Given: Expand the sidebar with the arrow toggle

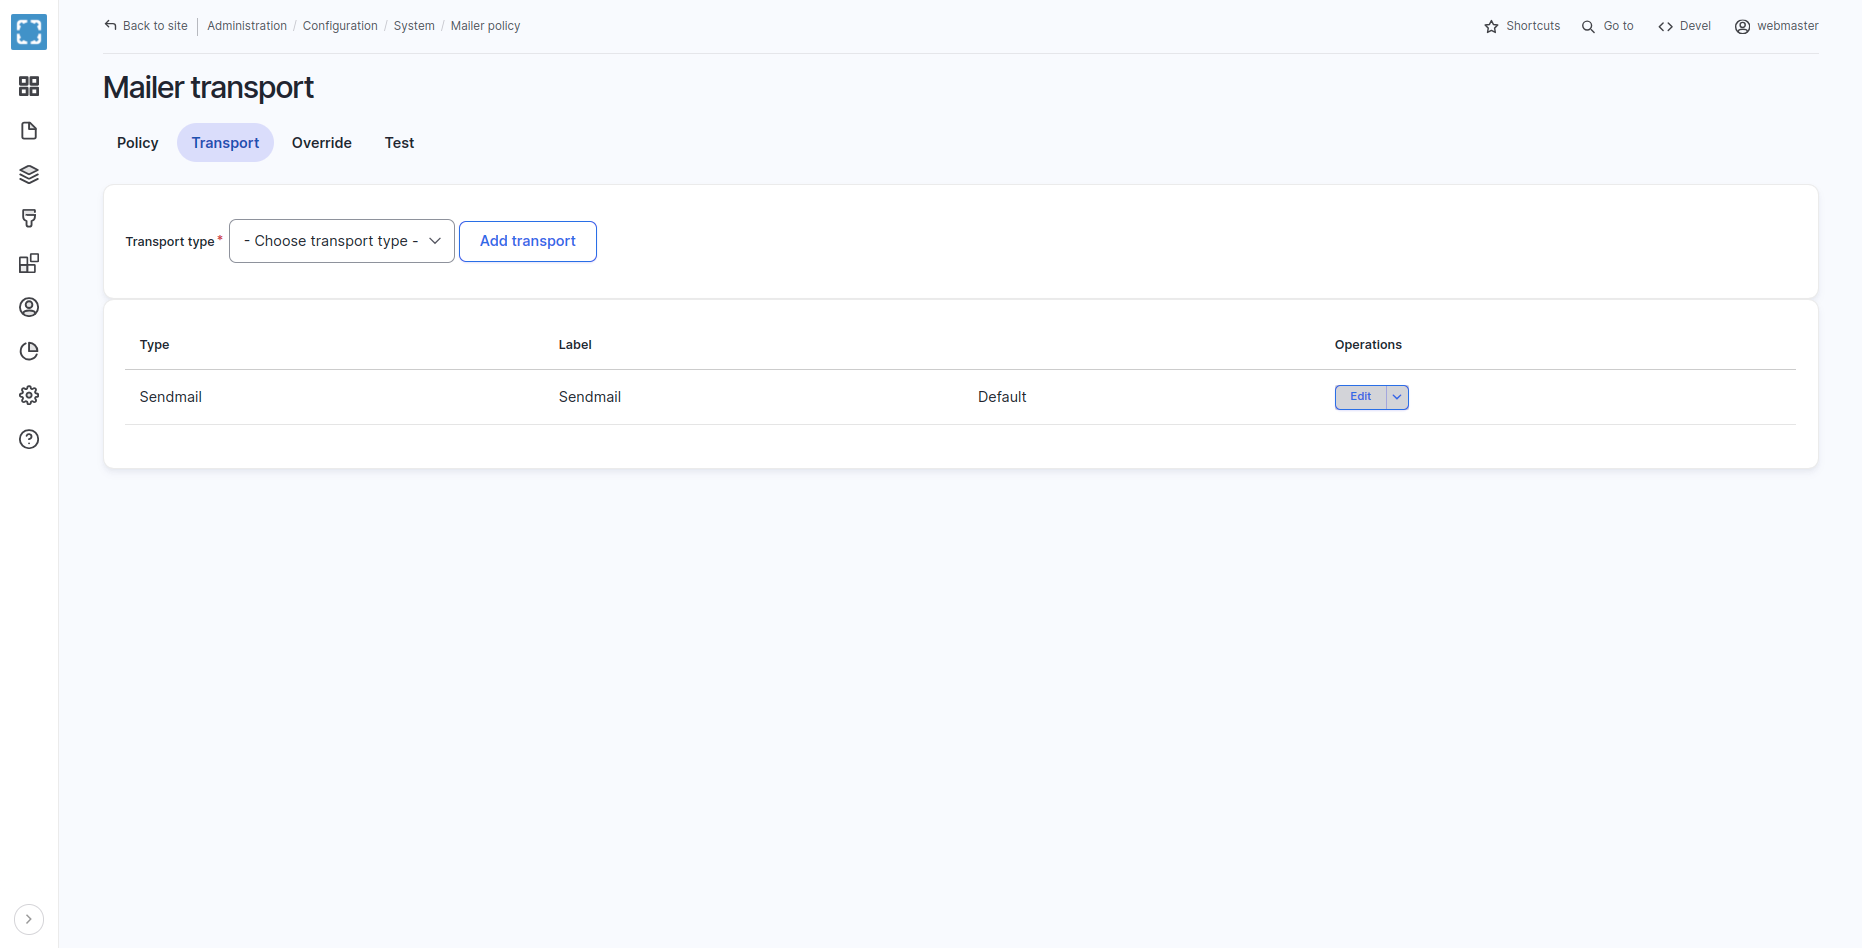Looking at the screenshot, I should [x=29, y=919].
